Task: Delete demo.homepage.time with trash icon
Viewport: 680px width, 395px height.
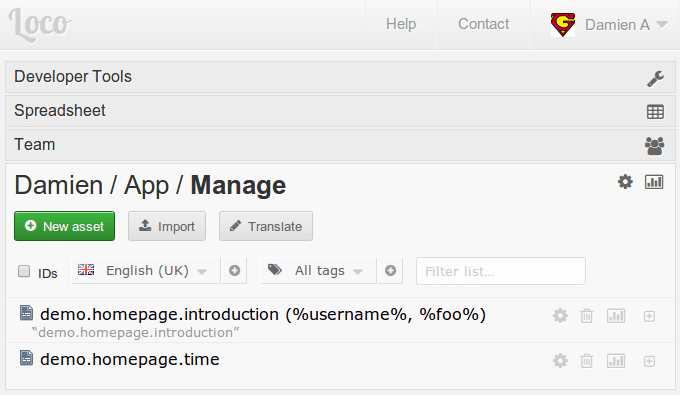Action: (x=586, y=361)
